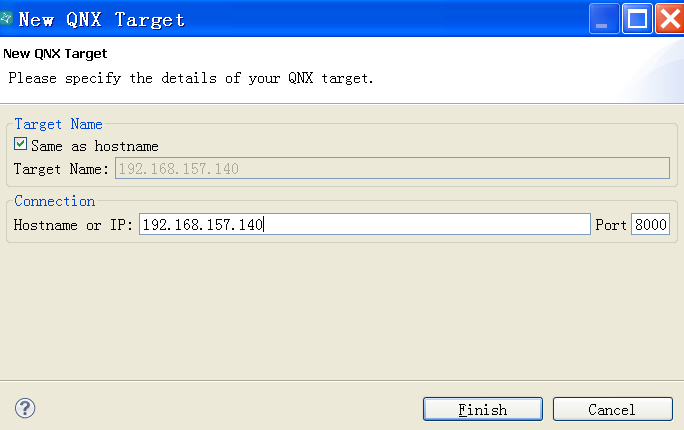Open help via the question mark icon
Viewport: 684px width, 430px height.
(x=25, y=409)
